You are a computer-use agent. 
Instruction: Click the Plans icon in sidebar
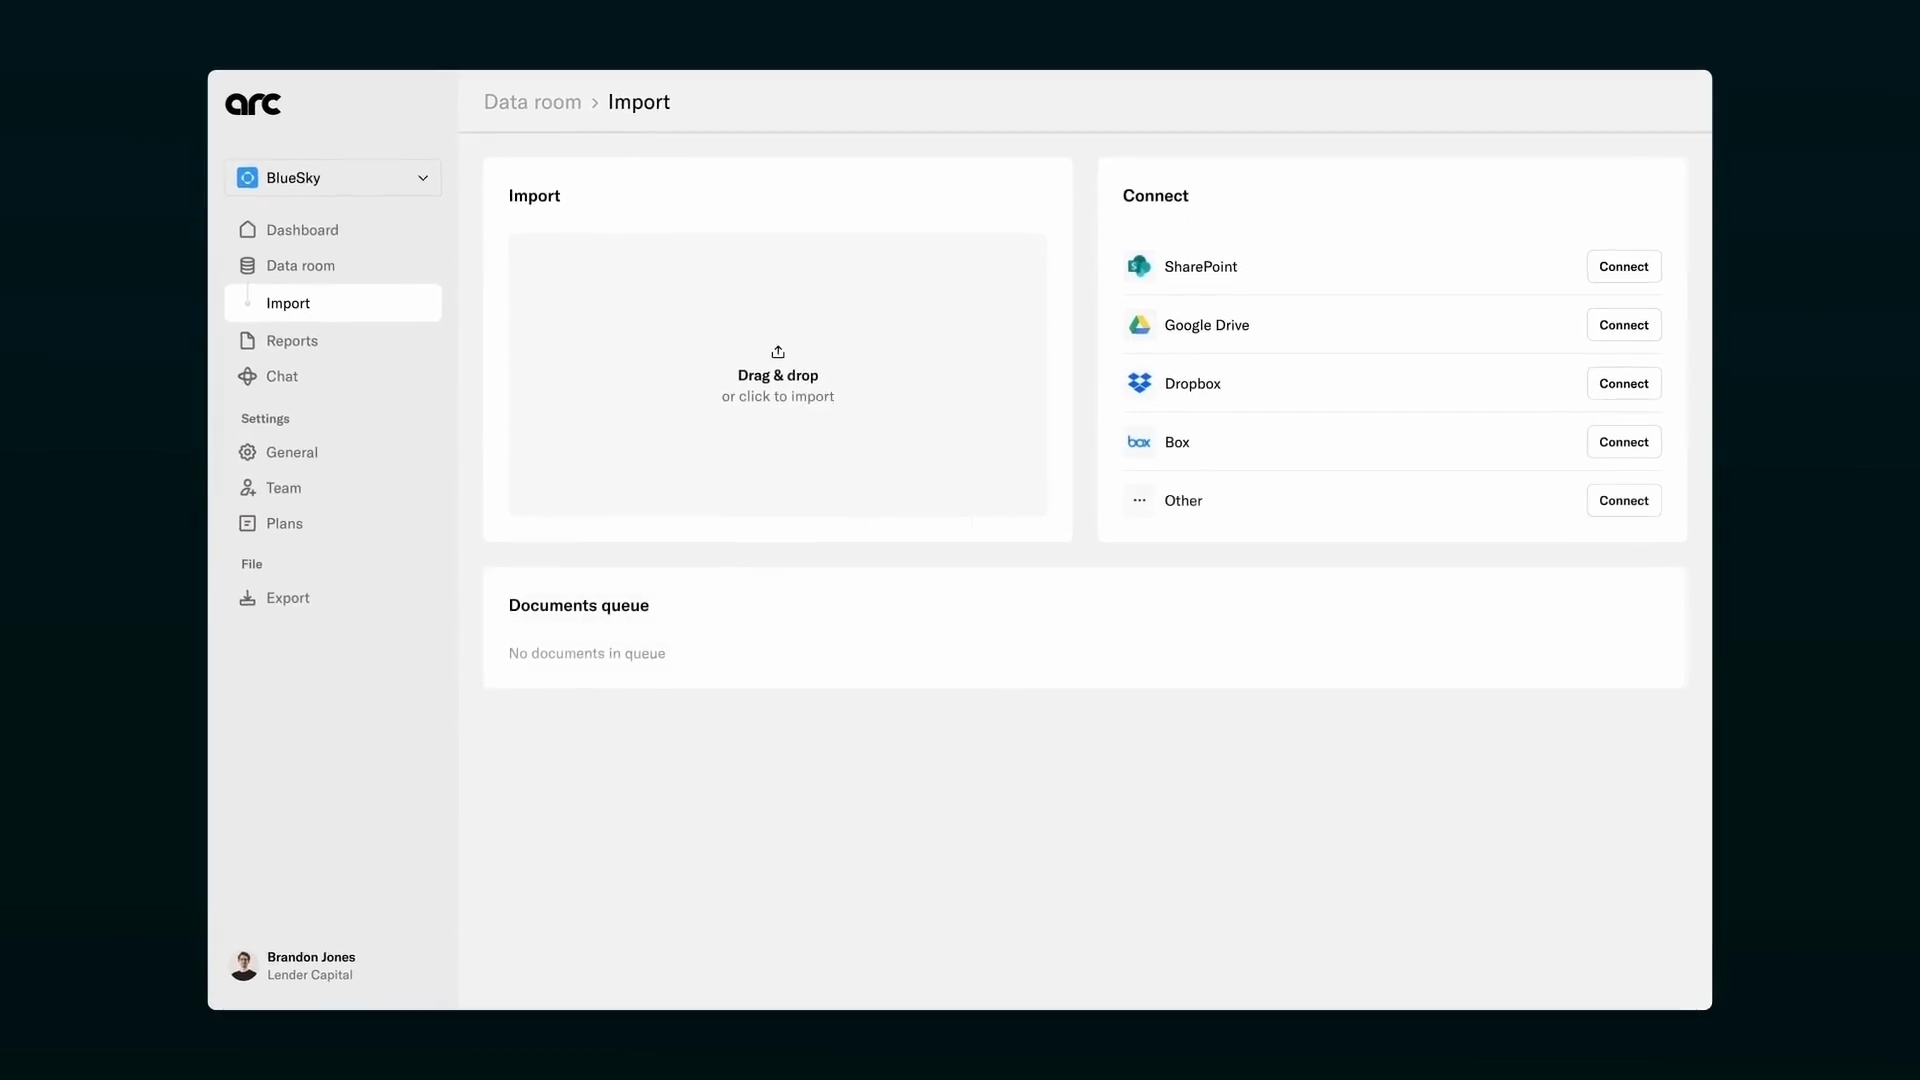coord(247,524)
